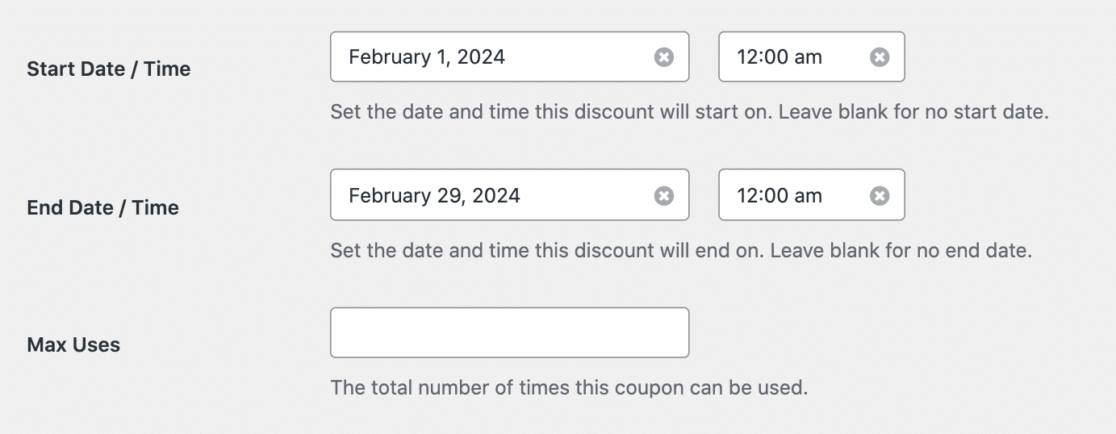Focus the empty Max Uses input box
The width and height of the screenshot is (1116, 434).
point(509,332)
